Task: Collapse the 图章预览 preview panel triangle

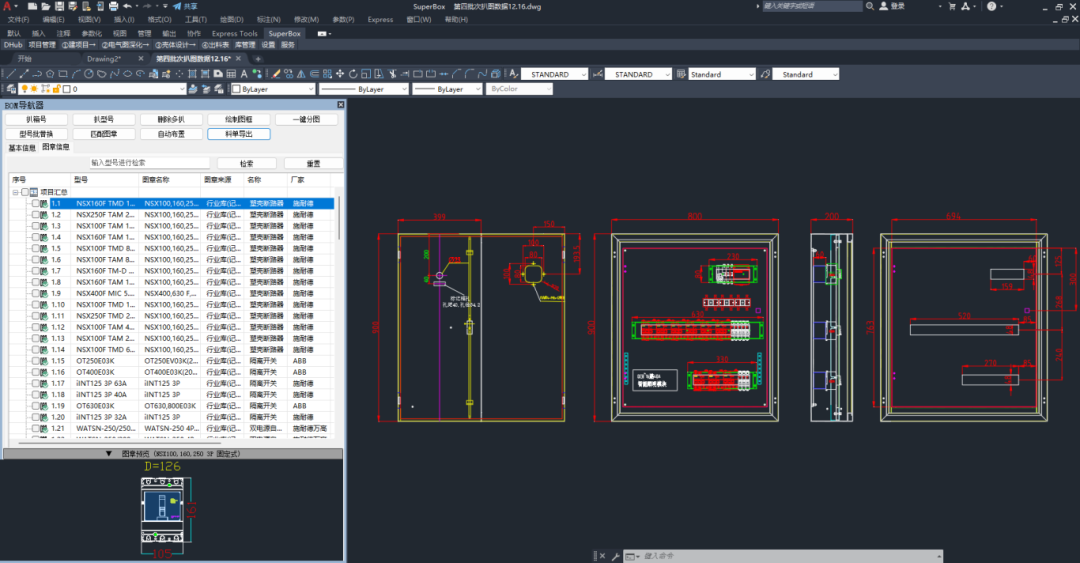Action: tap(109, 453)
